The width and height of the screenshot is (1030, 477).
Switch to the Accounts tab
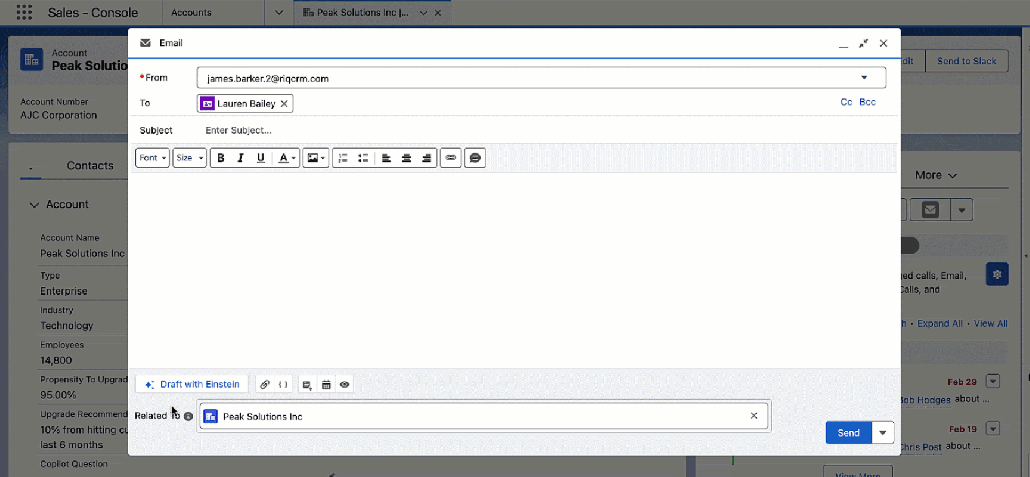tap(191, 13)
